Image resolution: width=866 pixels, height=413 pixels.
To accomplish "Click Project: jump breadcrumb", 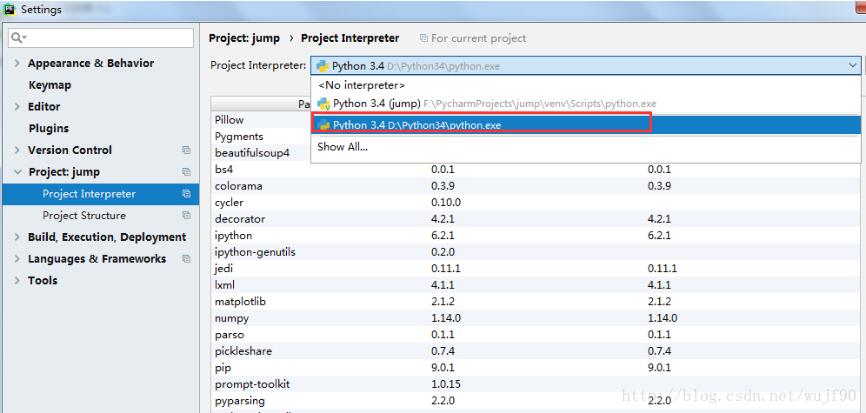I will [x=244, y=38].
